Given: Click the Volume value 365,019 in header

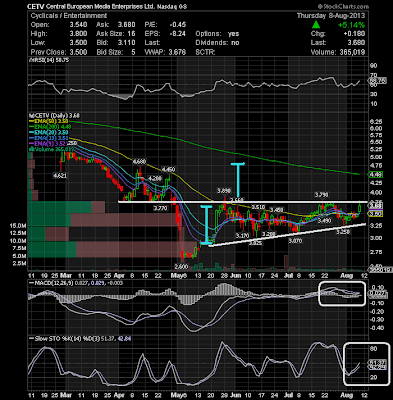Looking at the screenshot, I should point(351,52).
